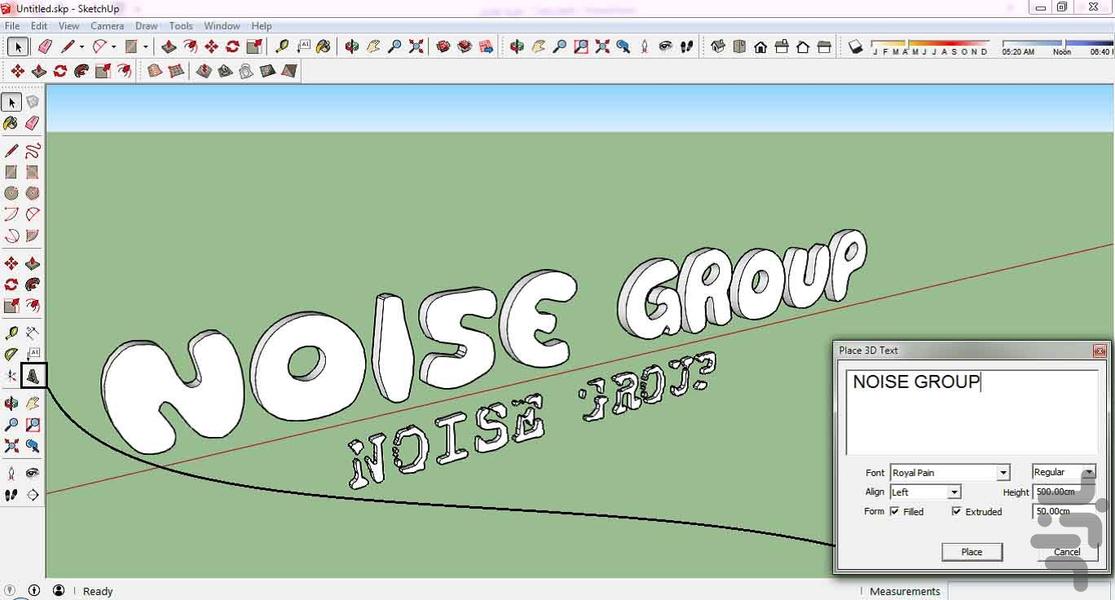Uncheck the Extruded checkbox
1115x600 pixels.
956,512
